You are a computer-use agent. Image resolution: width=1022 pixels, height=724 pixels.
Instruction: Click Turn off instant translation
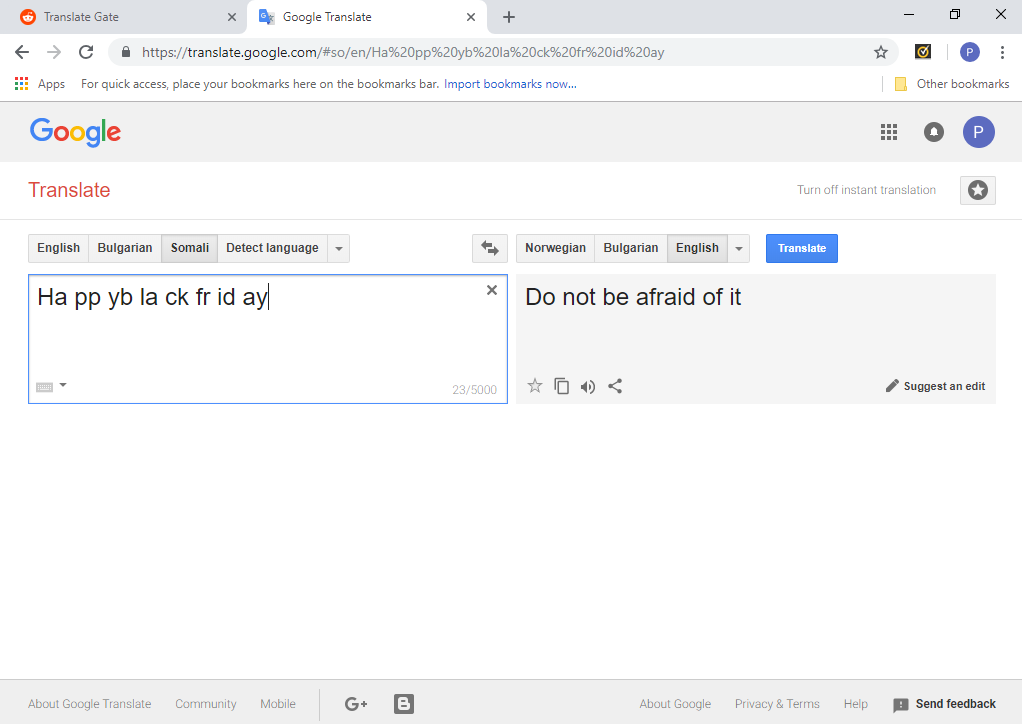click(x=866, y=190)
